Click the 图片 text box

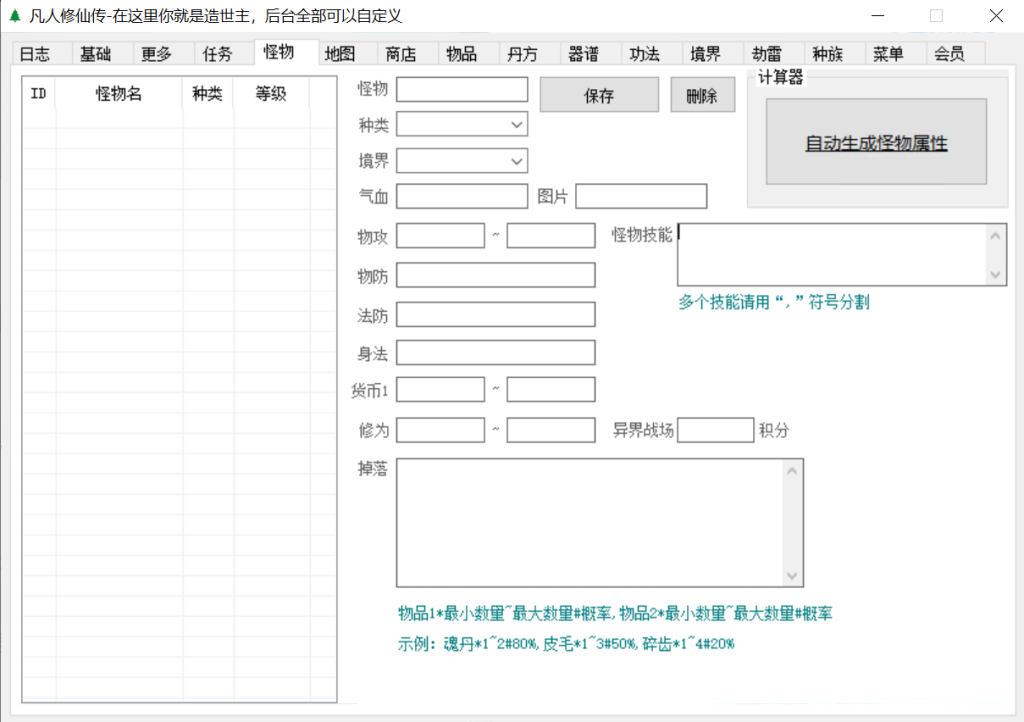pyautogui.click(x=641, y=197)
